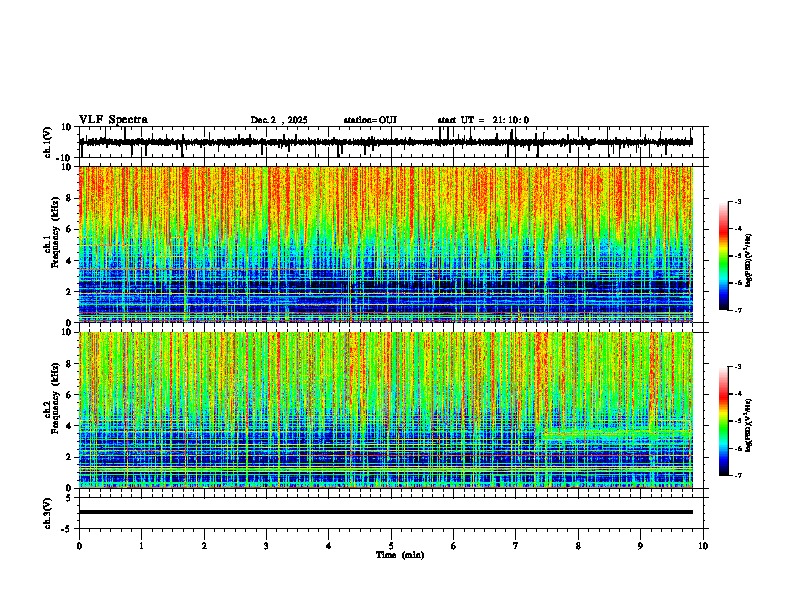Click the station name label in header

(x=370, y=120)
